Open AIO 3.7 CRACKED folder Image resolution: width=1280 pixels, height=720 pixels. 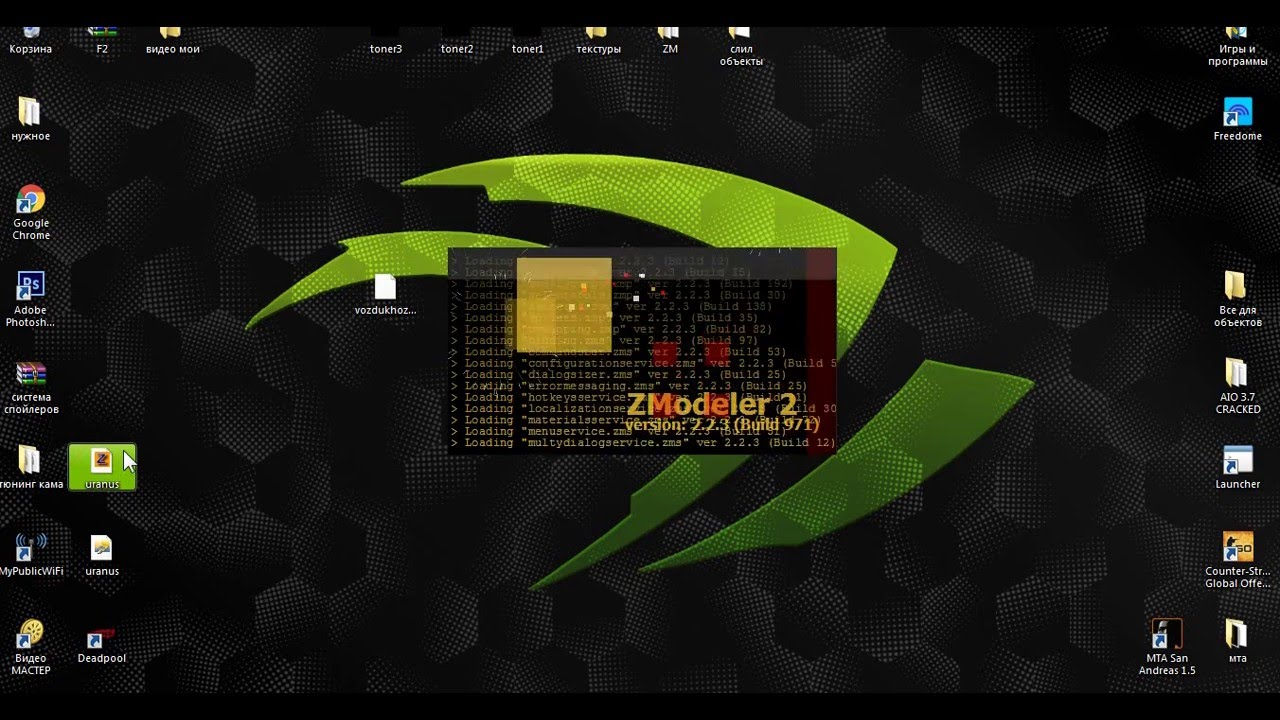pyautogui.click(x=1238, y=387)
